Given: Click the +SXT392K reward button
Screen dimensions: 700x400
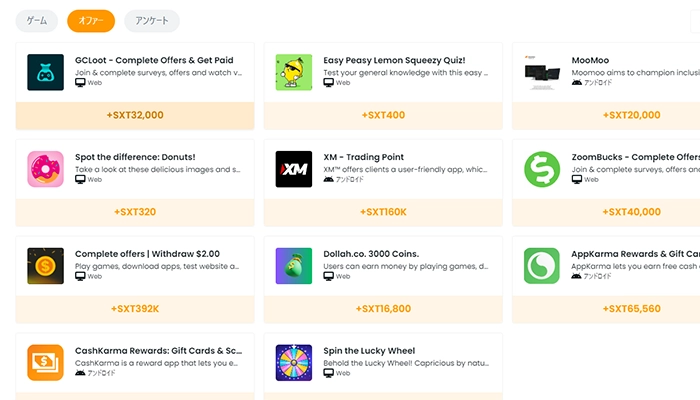Looking at the screenshot, I should [135, 308].
